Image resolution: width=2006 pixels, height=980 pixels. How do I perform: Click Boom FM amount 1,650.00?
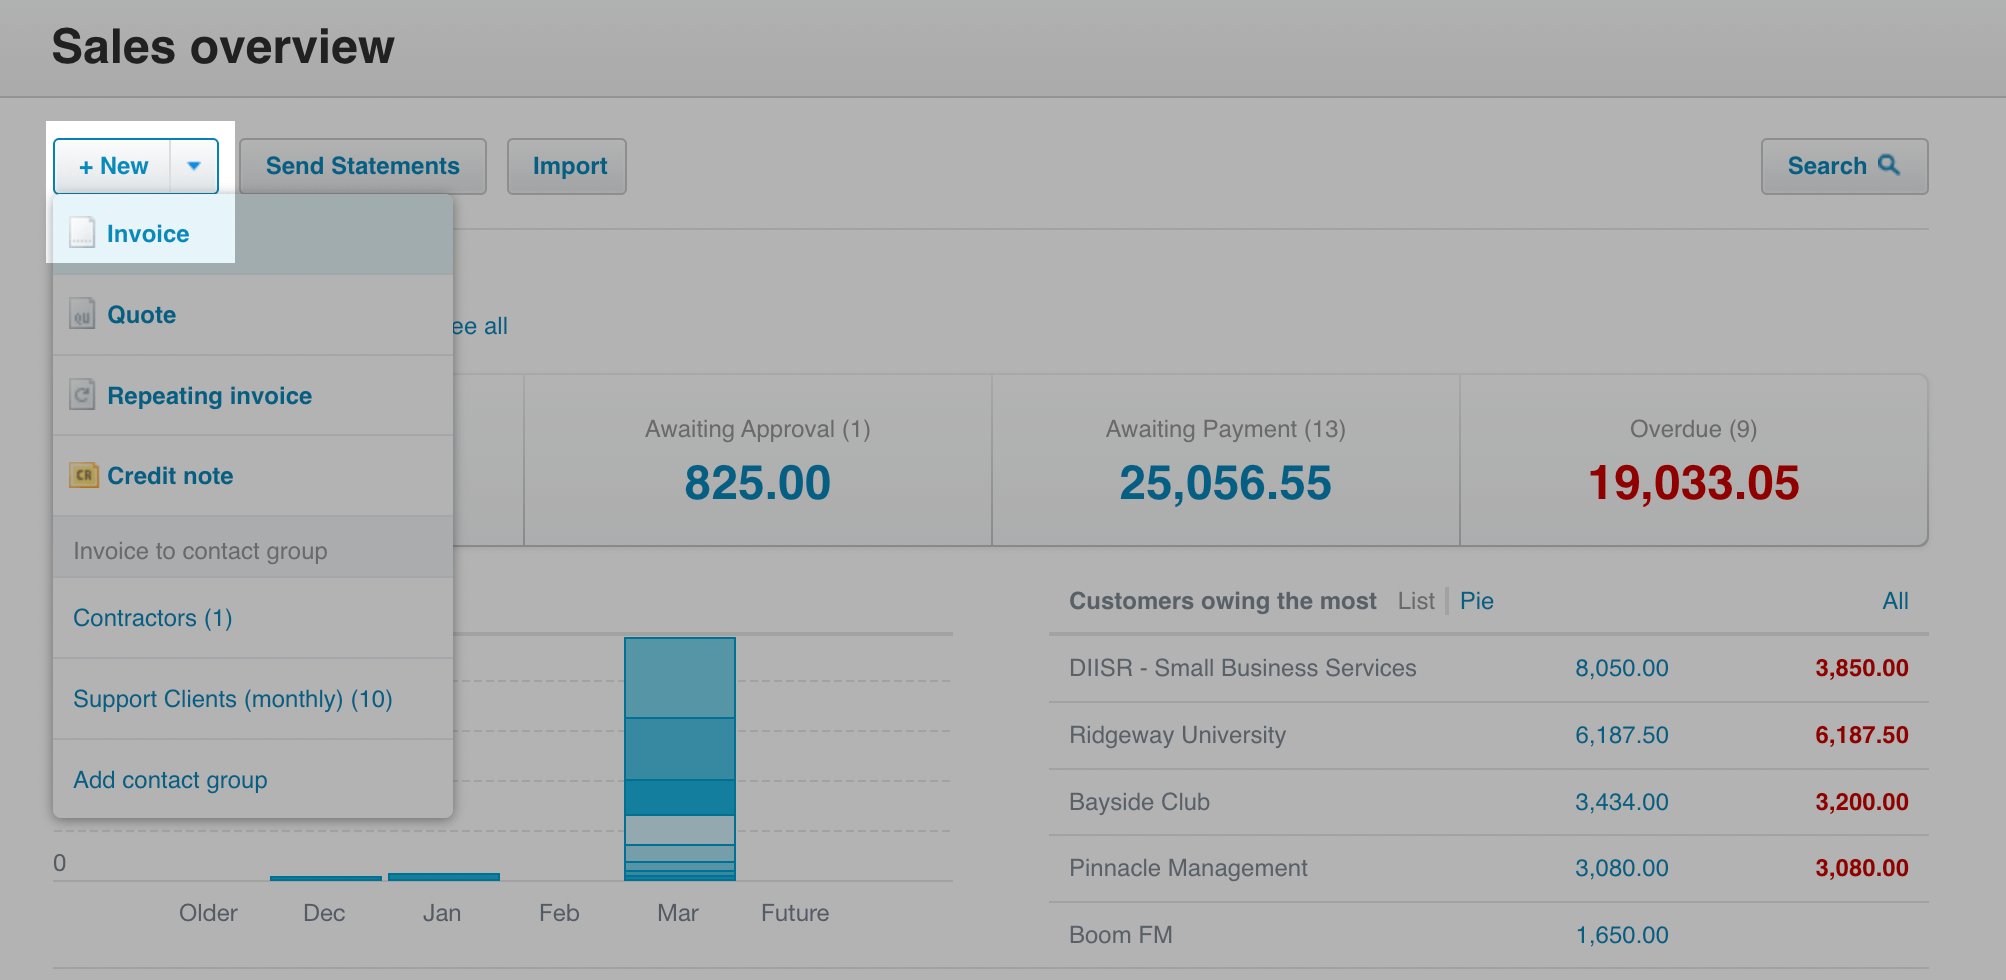tap(1622, 935)
